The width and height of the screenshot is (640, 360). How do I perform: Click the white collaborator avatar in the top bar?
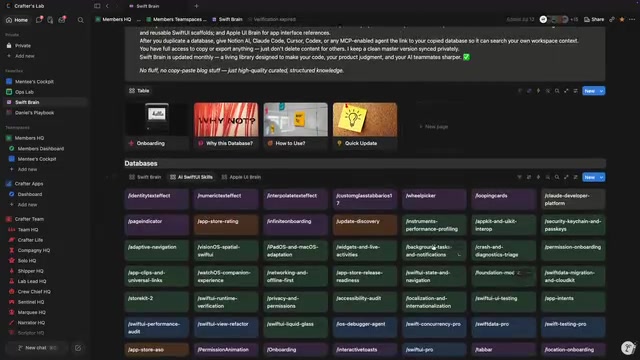[543, 19]
